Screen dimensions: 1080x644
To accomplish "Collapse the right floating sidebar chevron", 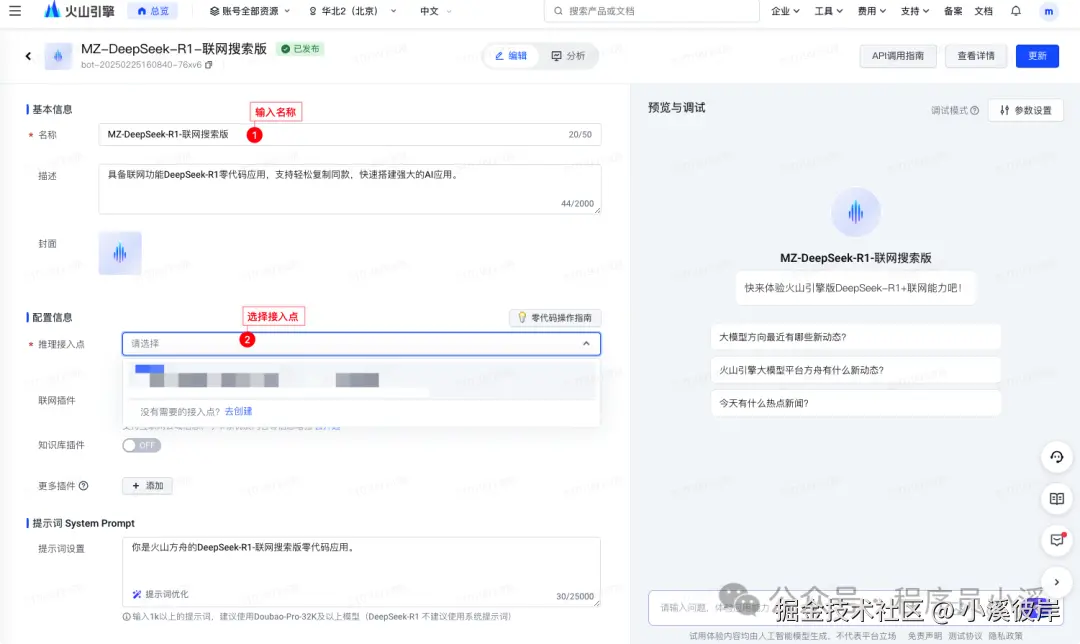I will pyautogui.click(x=1057, y=582).
